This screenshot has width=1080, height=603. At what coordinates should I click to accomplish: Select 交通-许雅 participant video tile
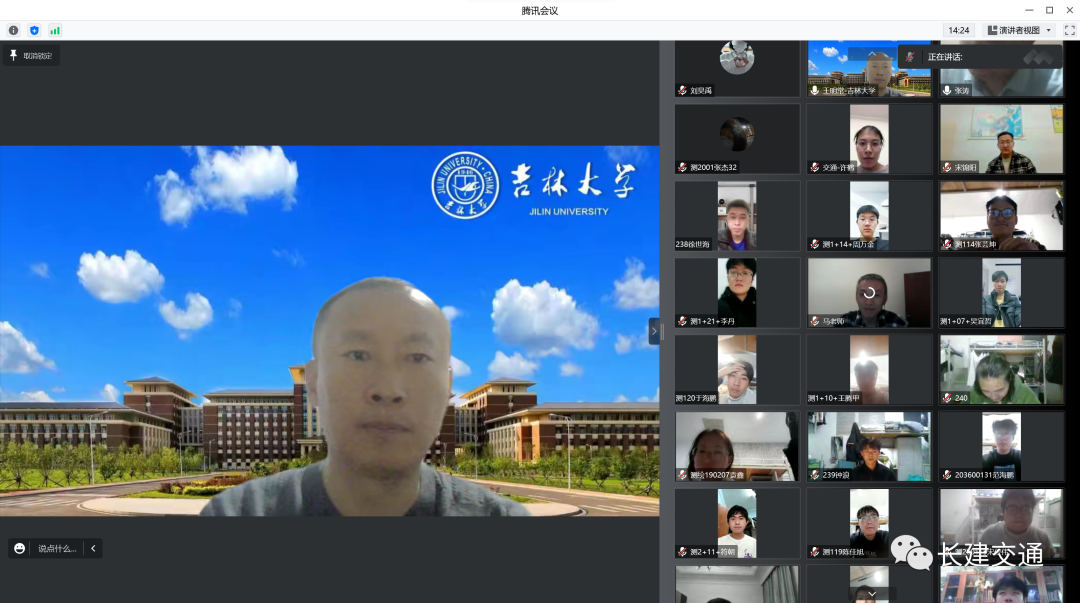point(869,139)
